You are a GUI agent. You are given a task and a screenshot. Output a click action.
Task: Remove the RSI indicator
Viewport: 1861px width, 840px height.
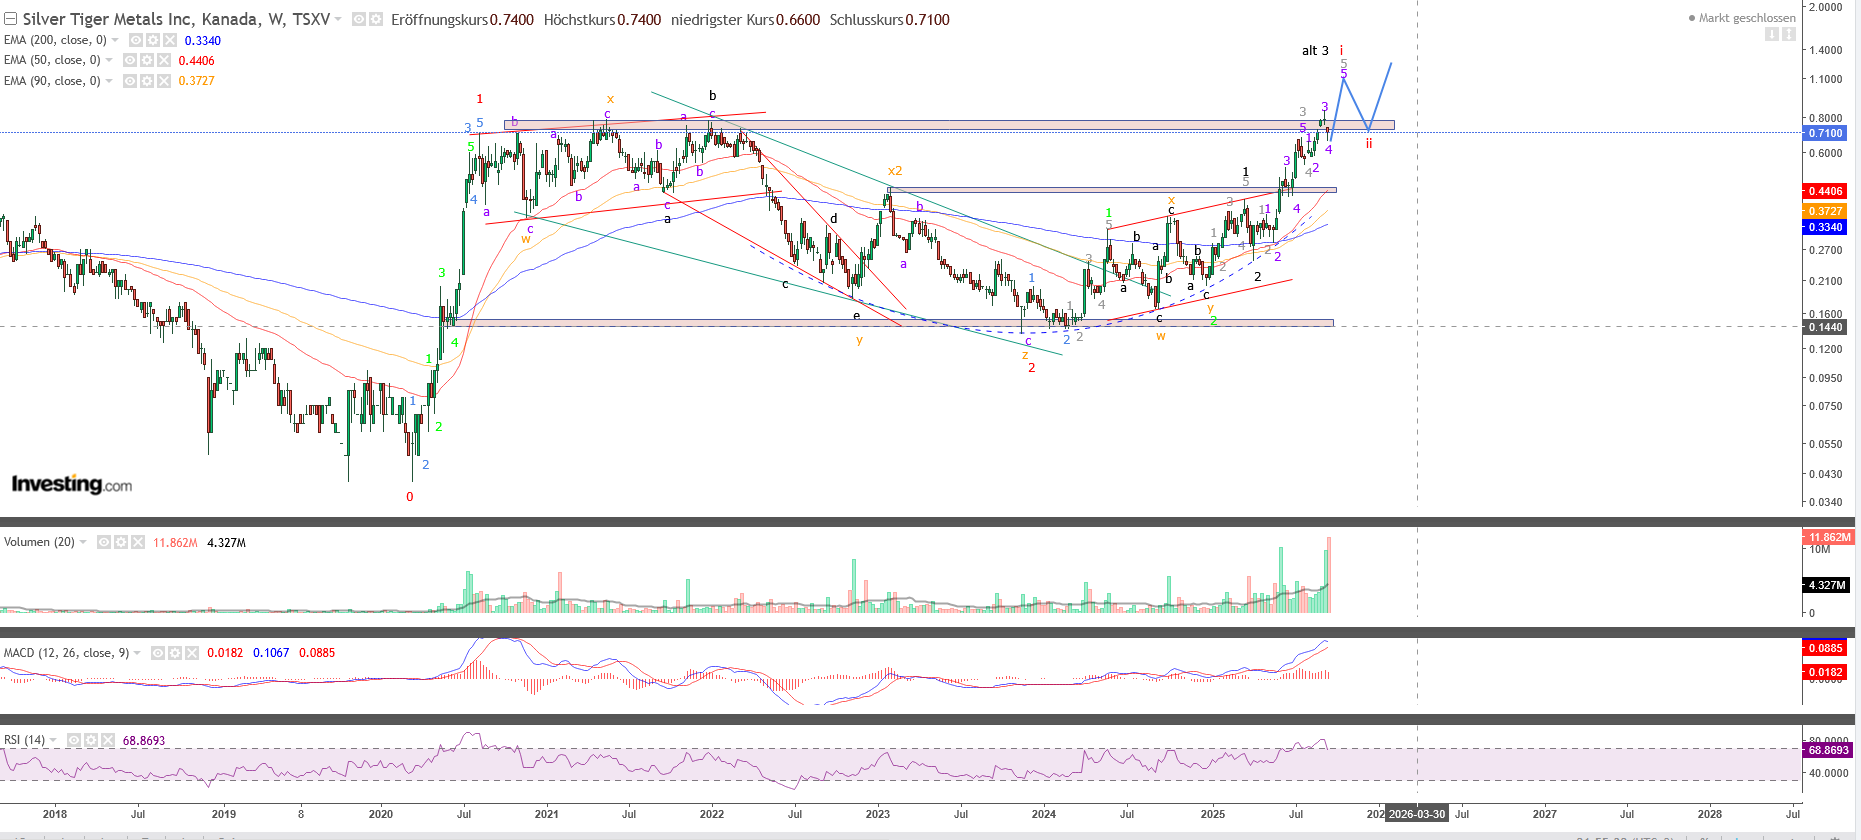108,740
